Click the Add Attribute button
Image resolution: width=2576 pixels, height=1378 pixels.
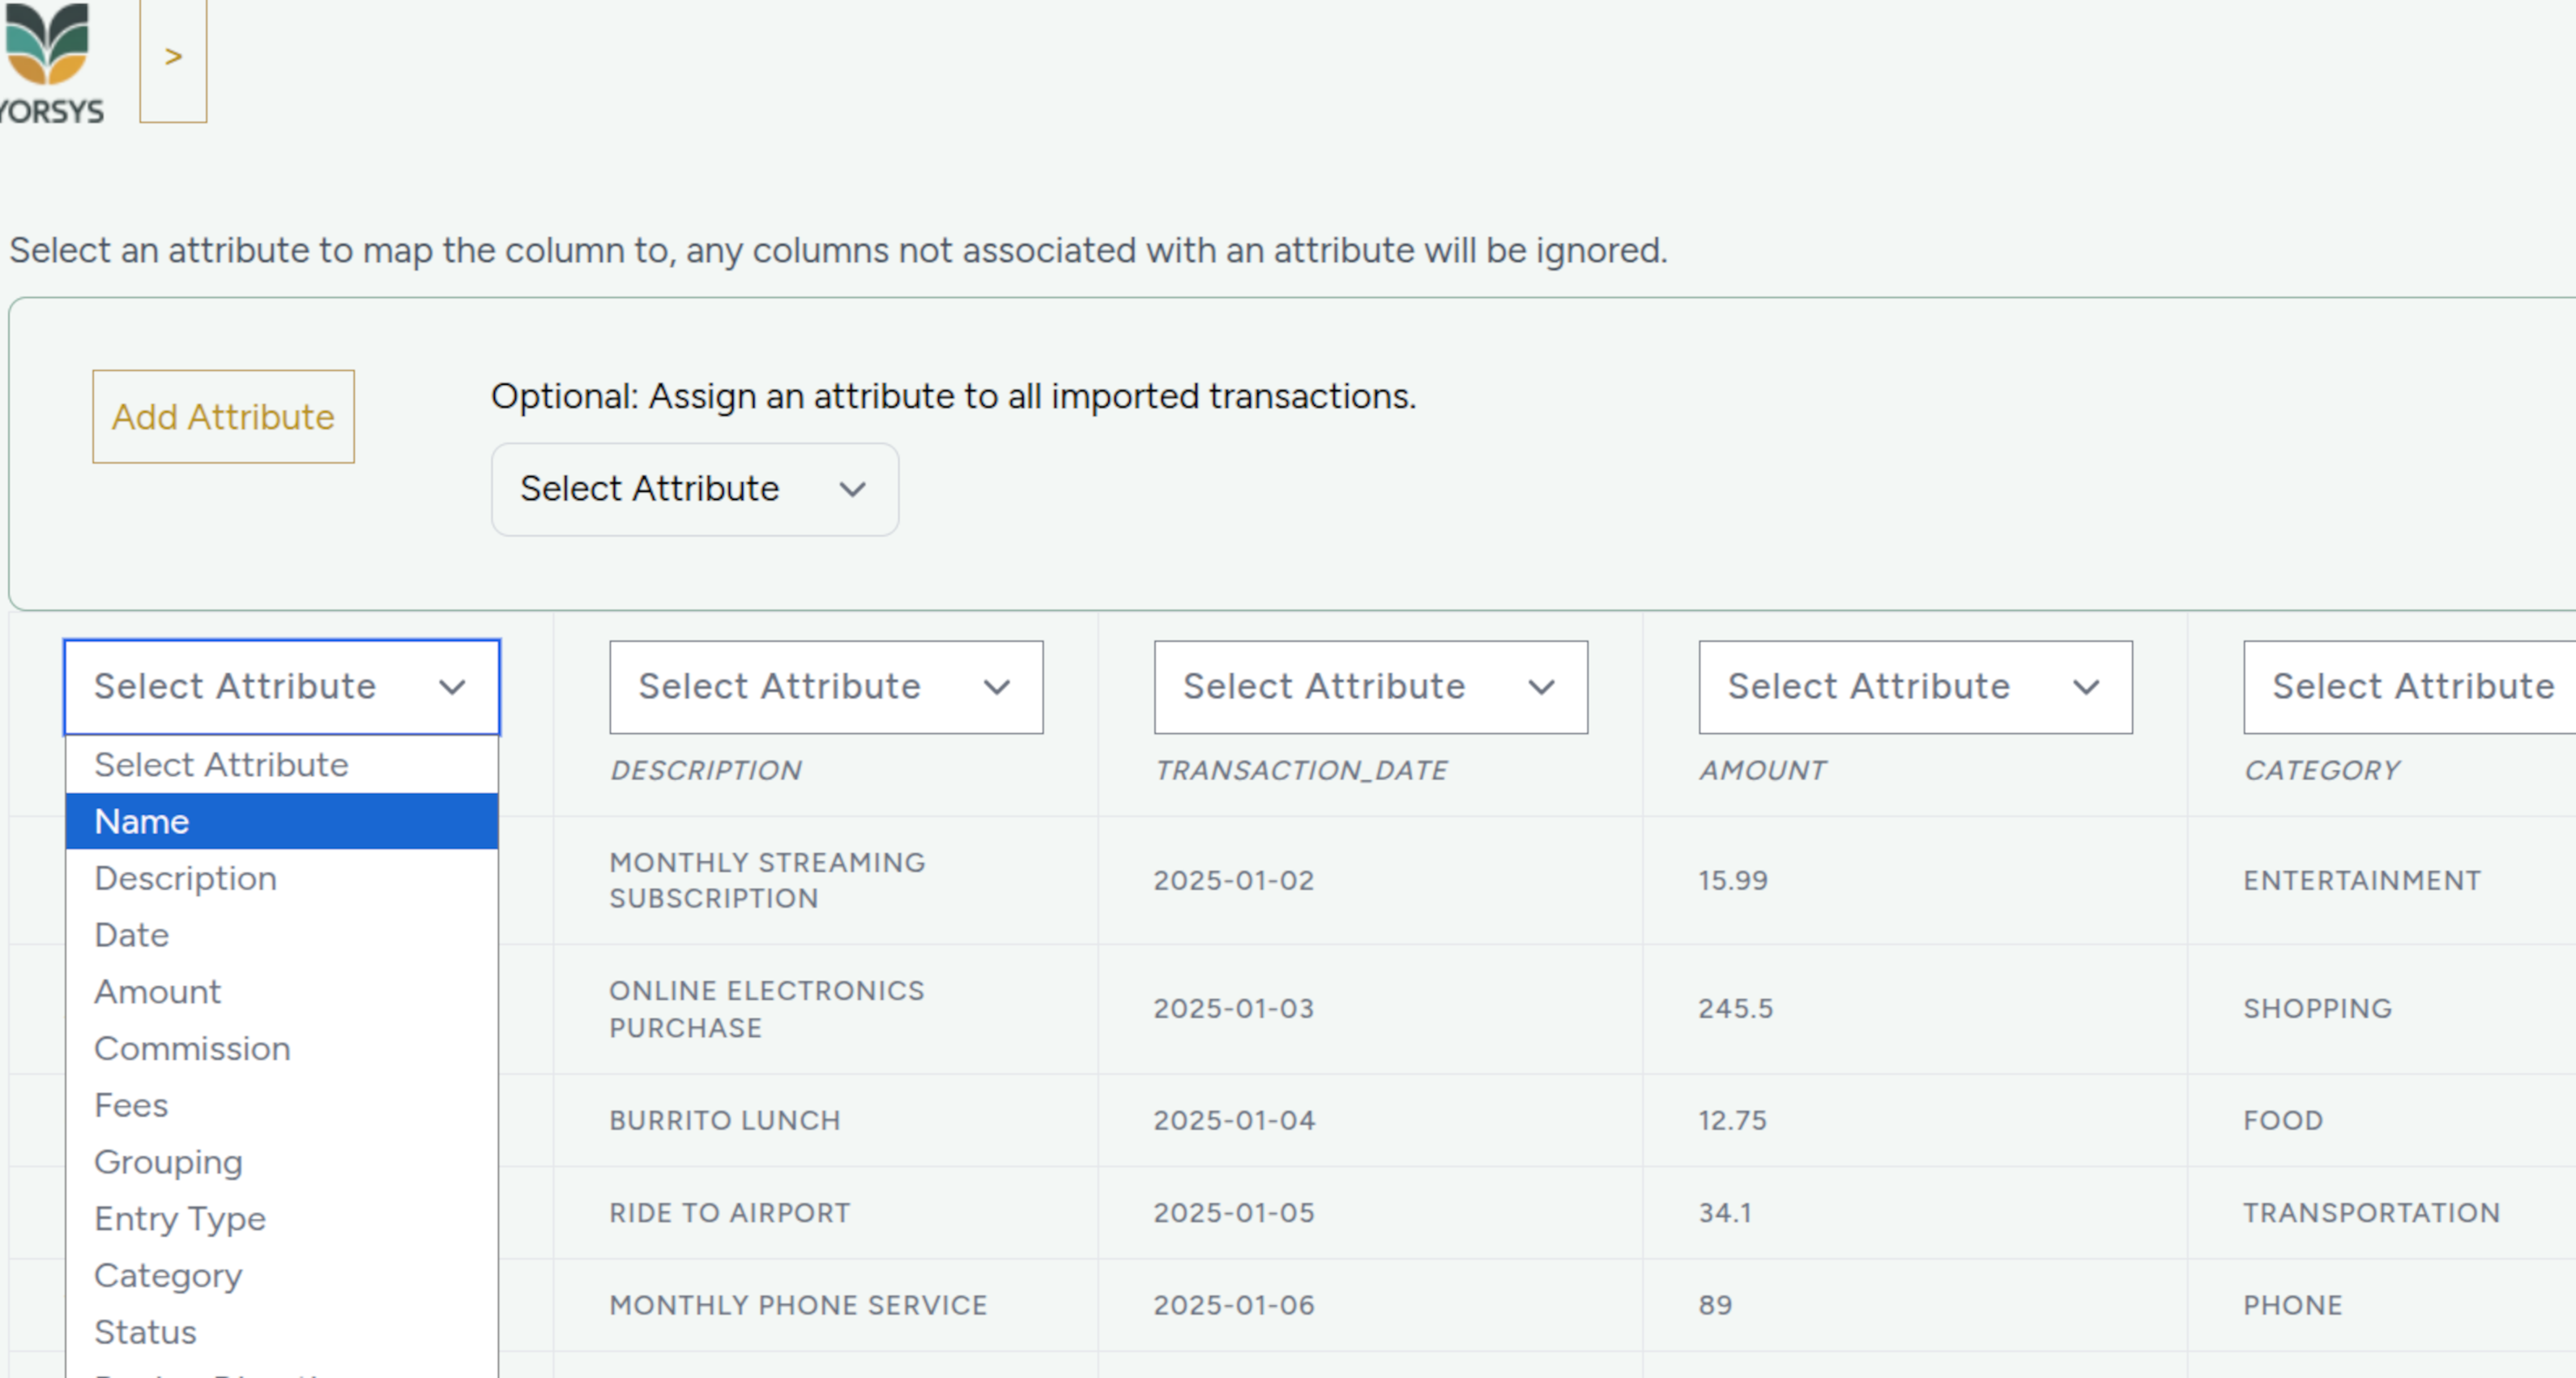223,417
